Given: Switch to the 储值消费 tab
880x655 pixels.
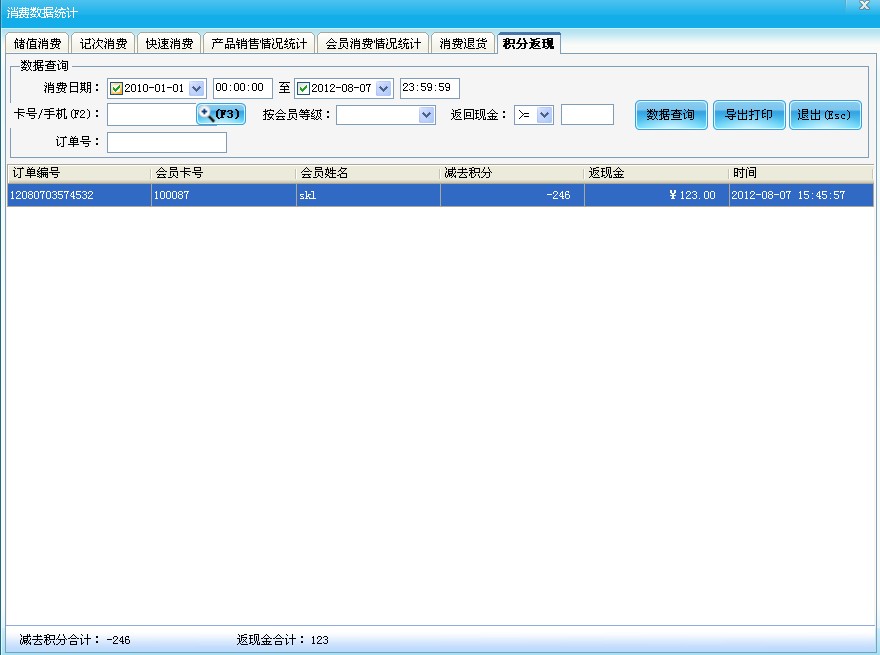Looking at the screenshot, I should tap(37, 43).
